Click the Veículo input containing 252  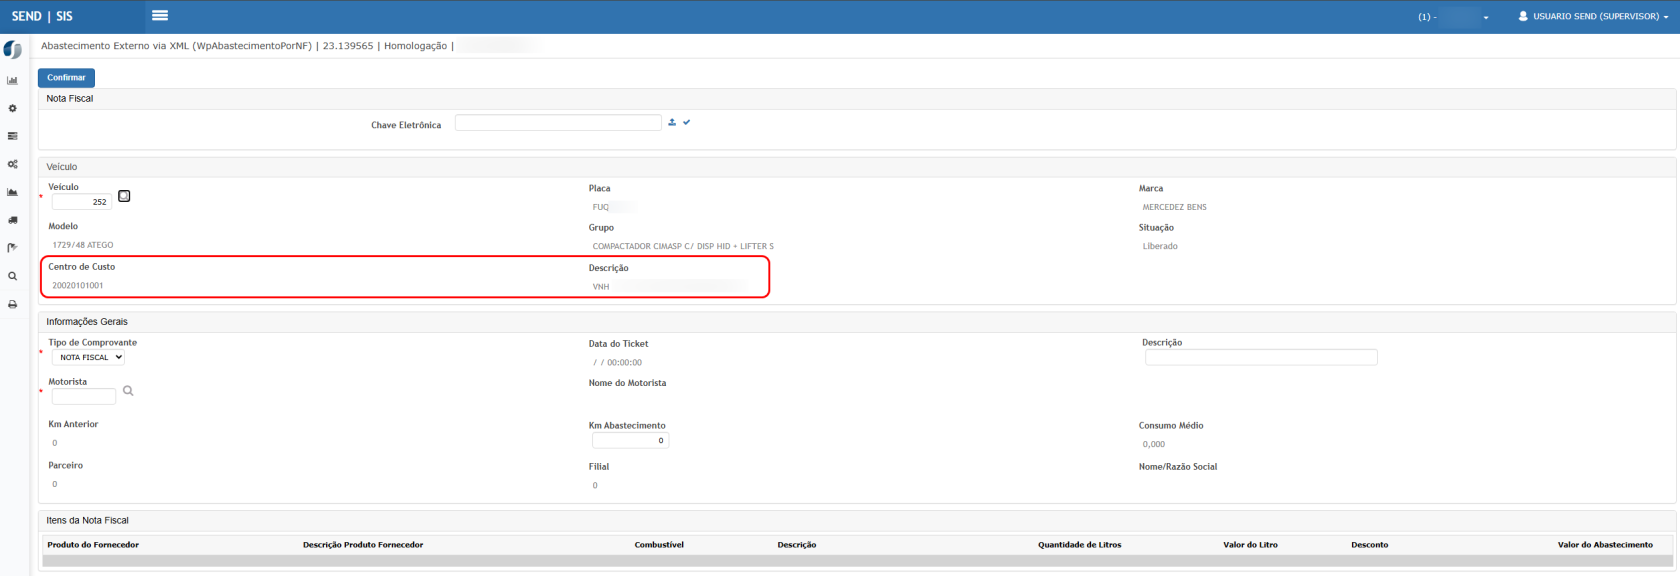82,202
